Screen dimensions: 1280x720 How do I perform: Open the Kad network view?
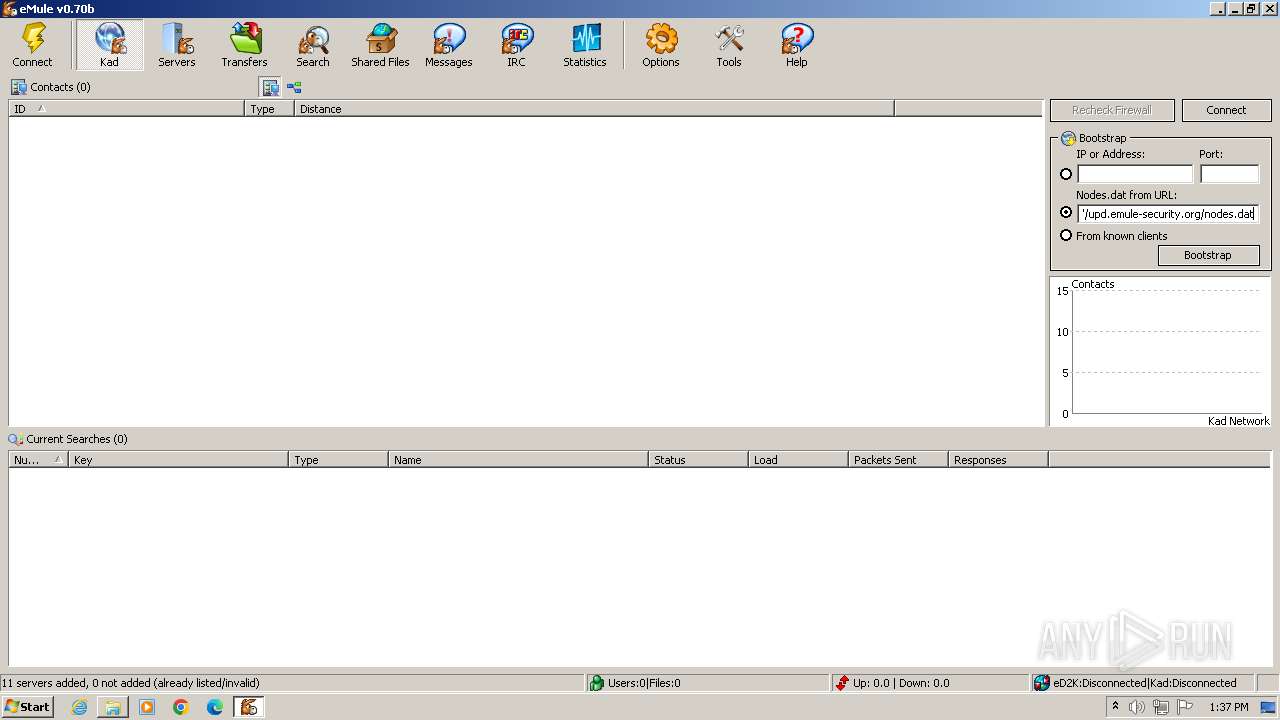(109, 46)
